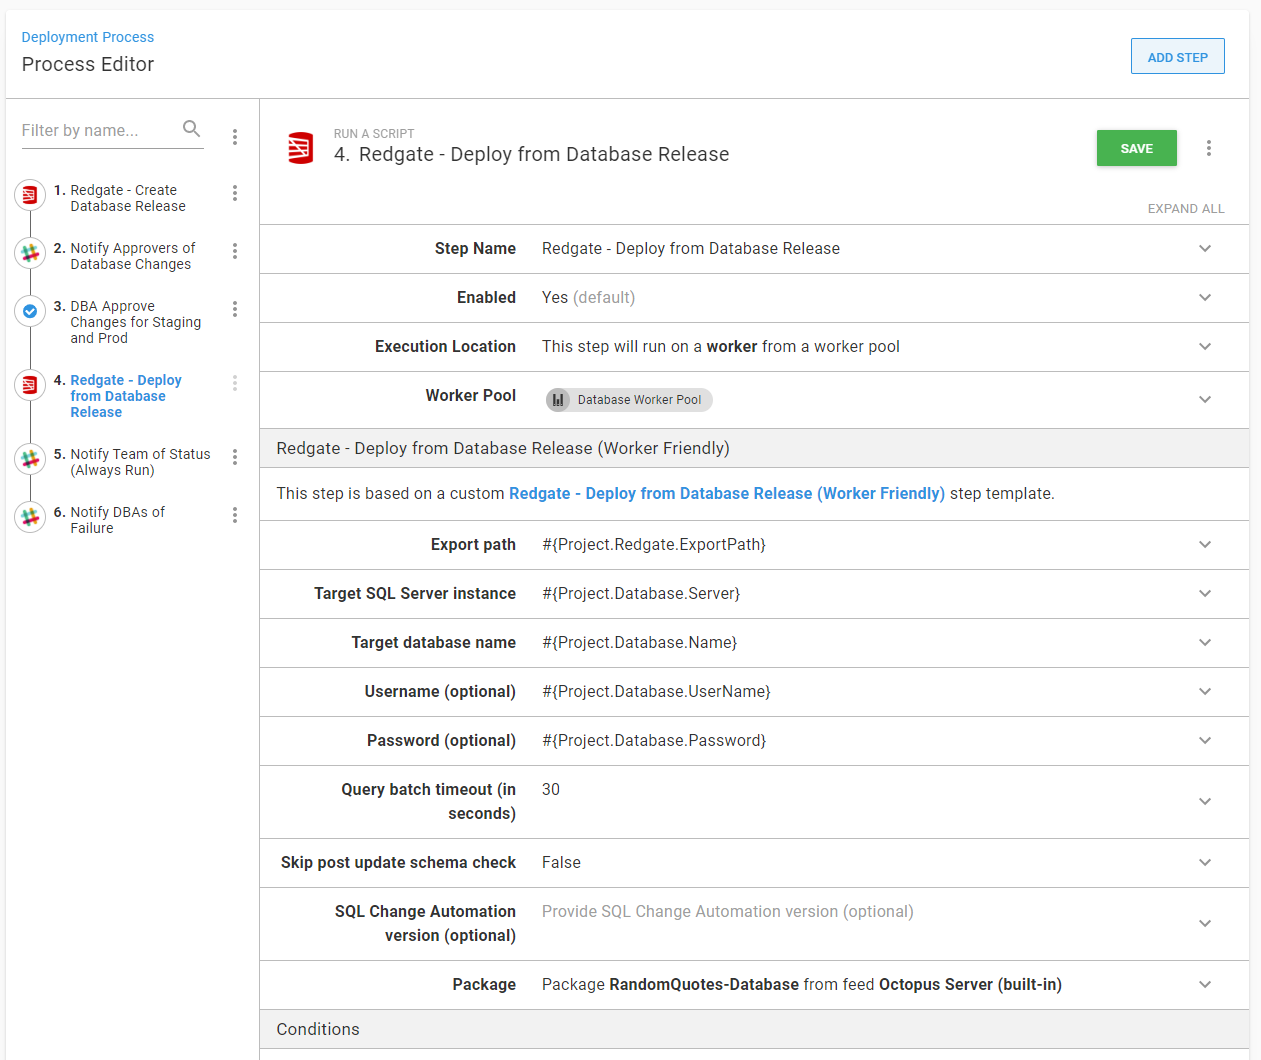The width and height of the screenshot is (1261, 1060).
Task: Open the Deployment Process breadcrumb link
Action: point(88,37)
